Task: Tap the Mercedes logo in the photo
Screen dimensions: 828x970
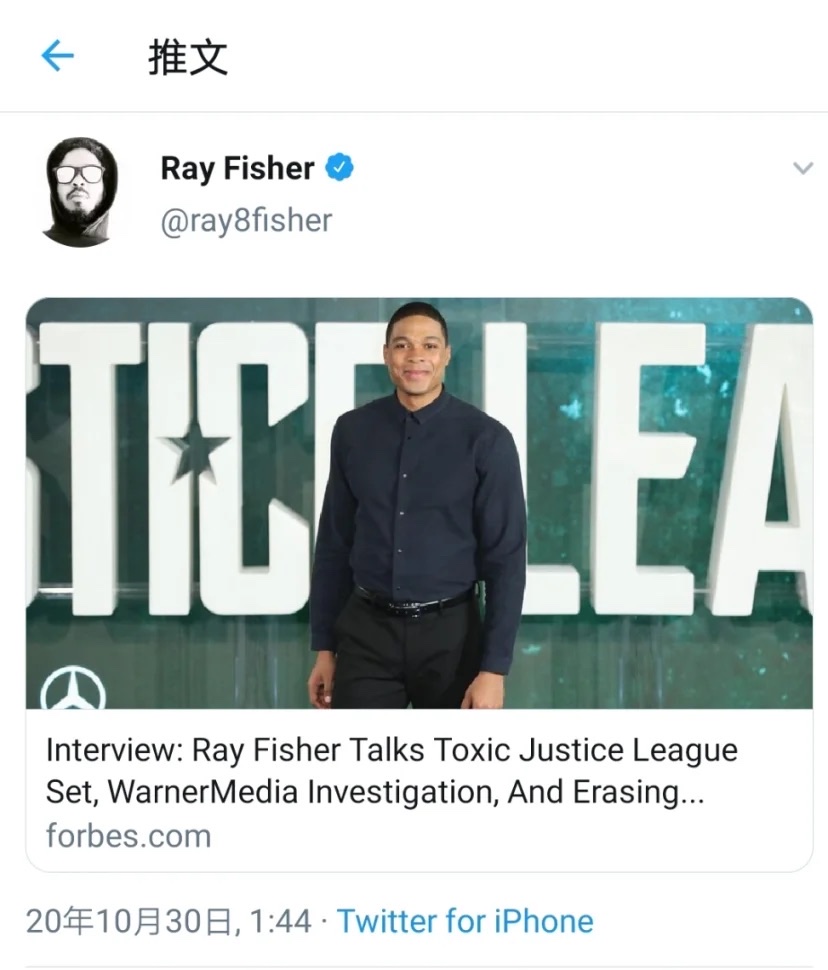Action: coord(73,688)
